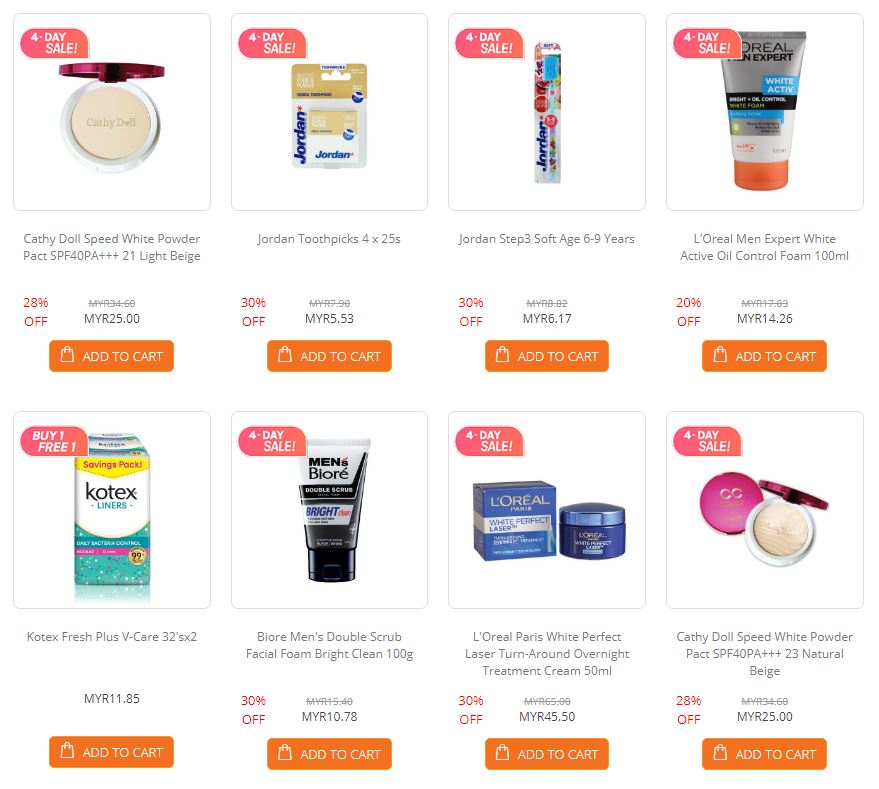Click the 4-Day Sale badge on Biore Men's scrub
This screenshot has height=789, width=879.
(272, 441)
